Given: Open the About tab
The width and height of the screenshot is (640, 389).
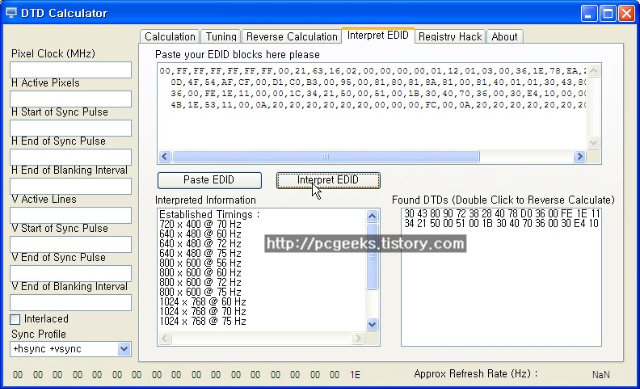Looking at the screenshot, I should (x=504, y=36).
